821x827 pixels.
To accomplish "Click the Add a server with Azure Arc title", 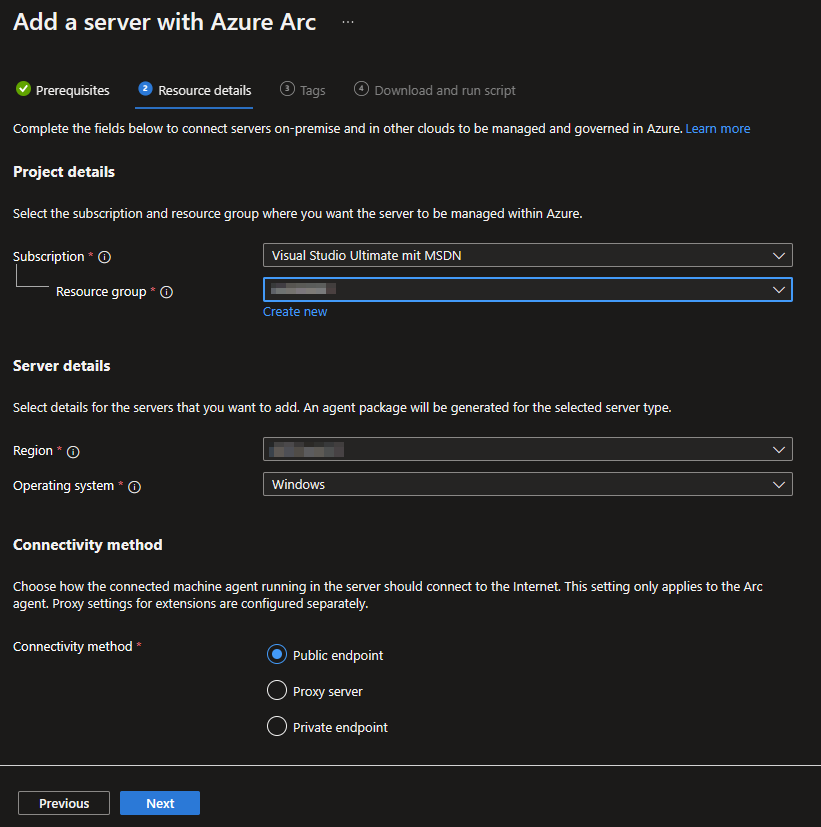I will 165,22.
